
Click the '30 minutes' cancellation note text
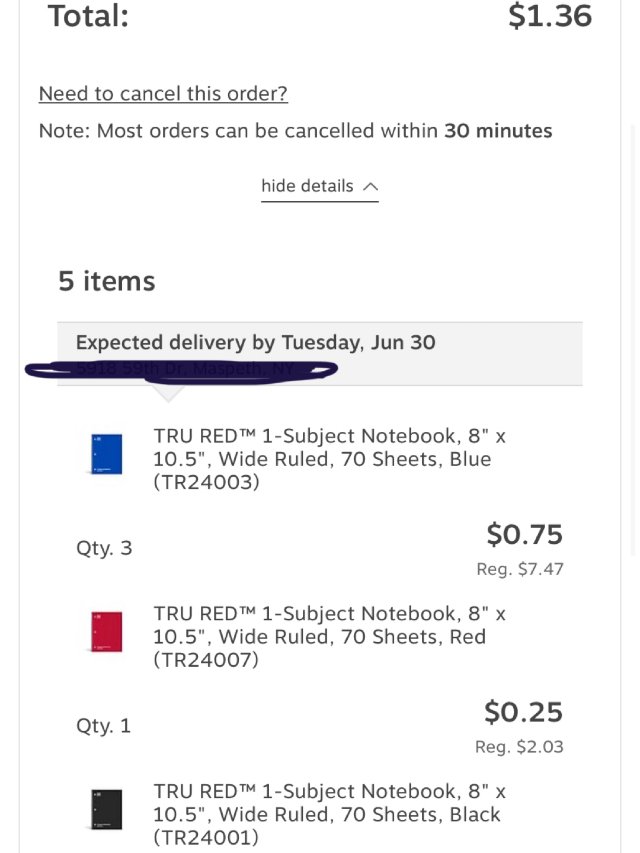click(498, 131)
